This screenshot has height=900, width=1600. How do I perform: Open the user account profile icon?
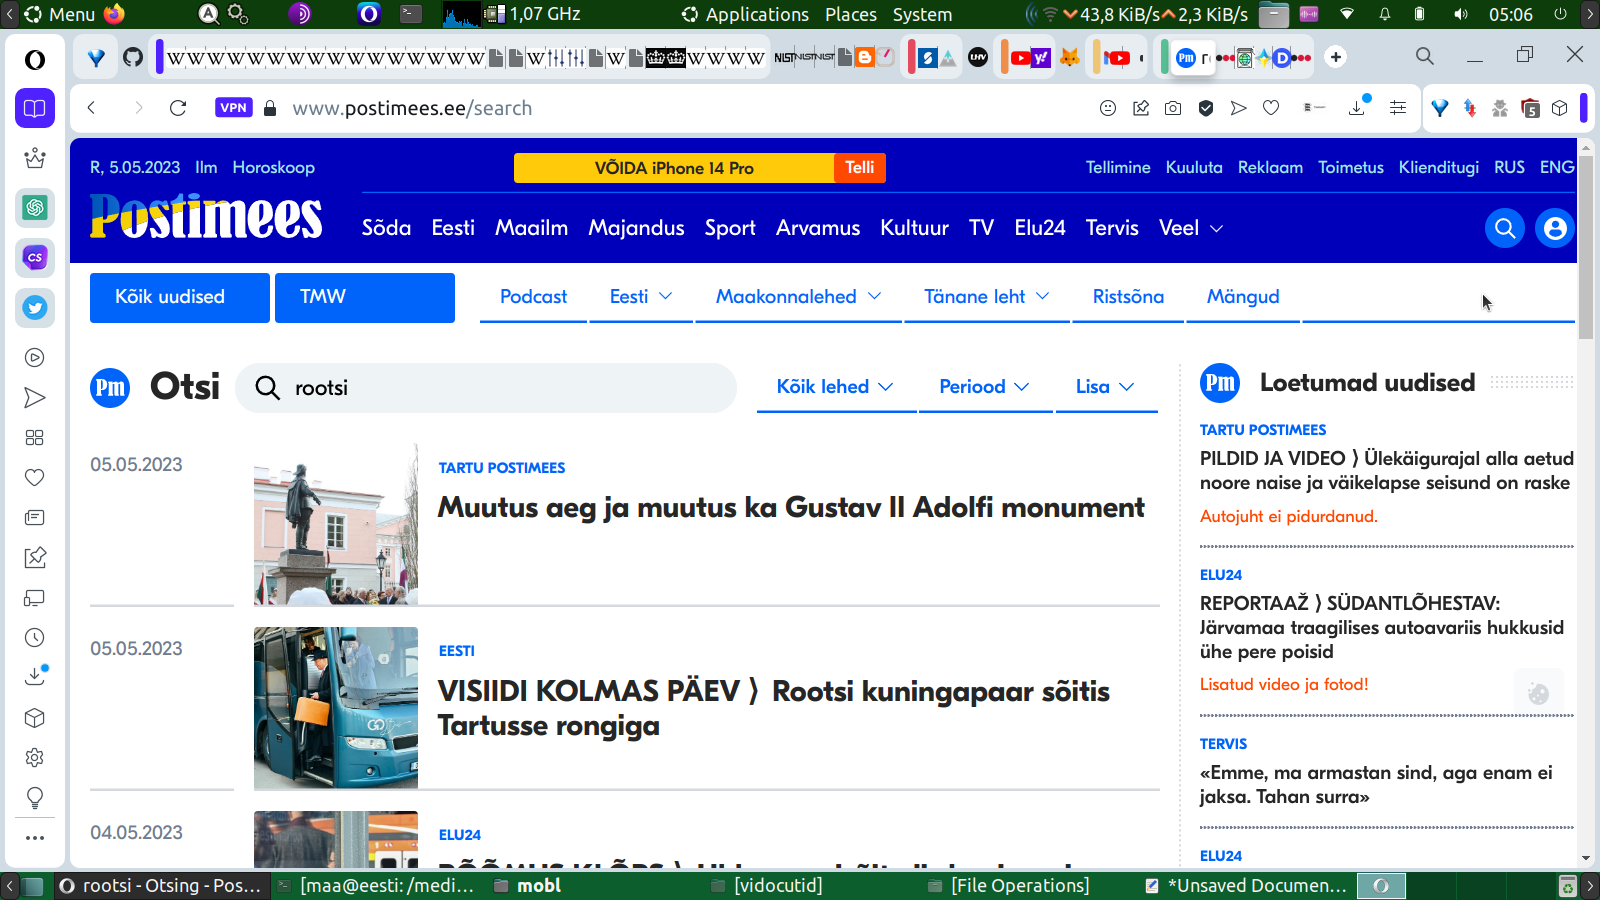coord(1554,229)
